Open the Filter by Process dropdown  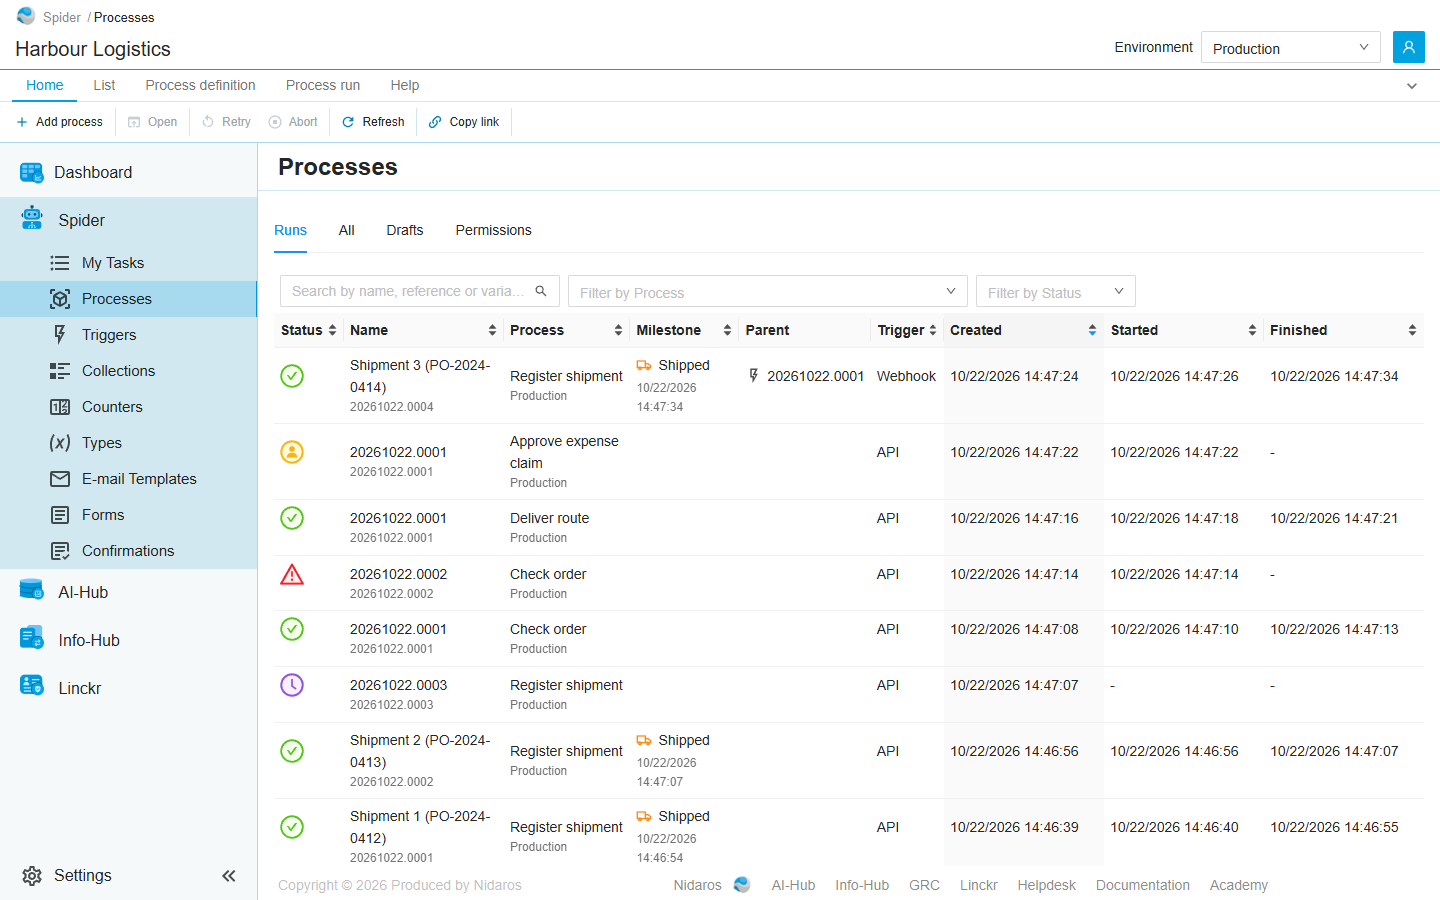(x=767, y=291)
